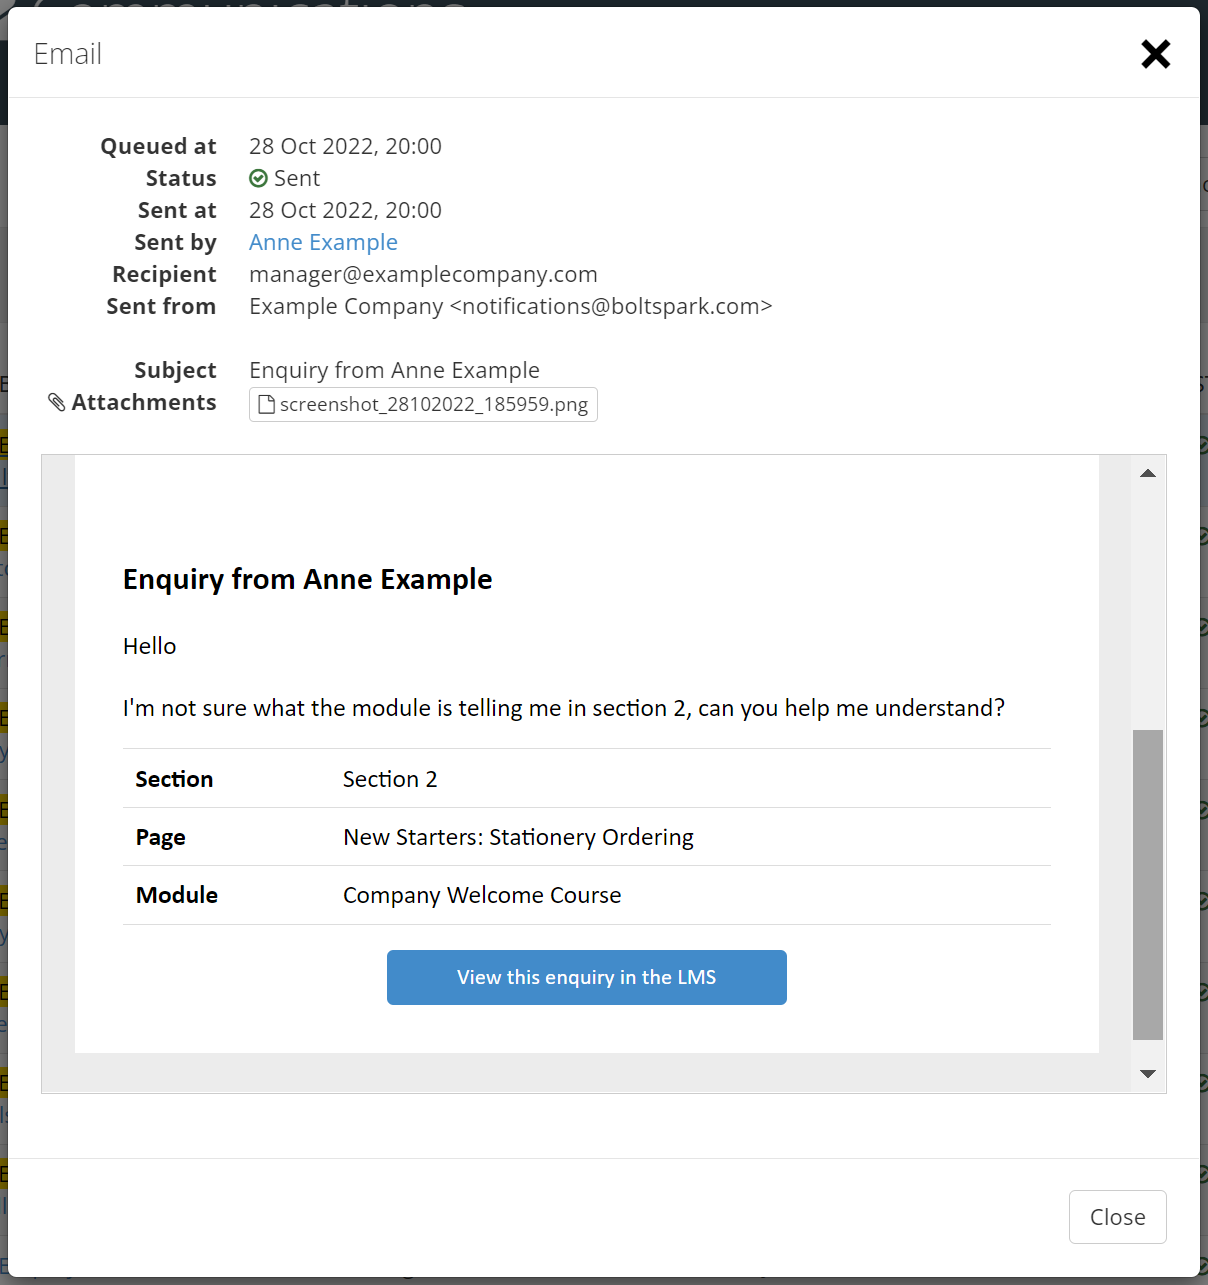Click View this enquiry in the LMS
Image resolution: width=1208 pixels, height=1285 pixels.
coord(587,977)
